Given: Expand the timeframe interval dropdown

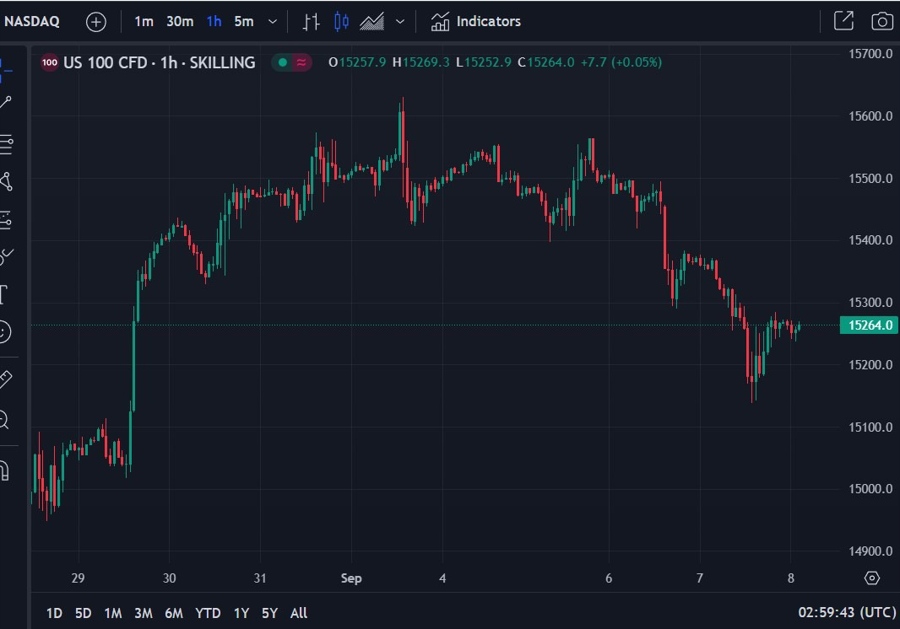Looking at the screenshot, I should (x=273, y=22).
